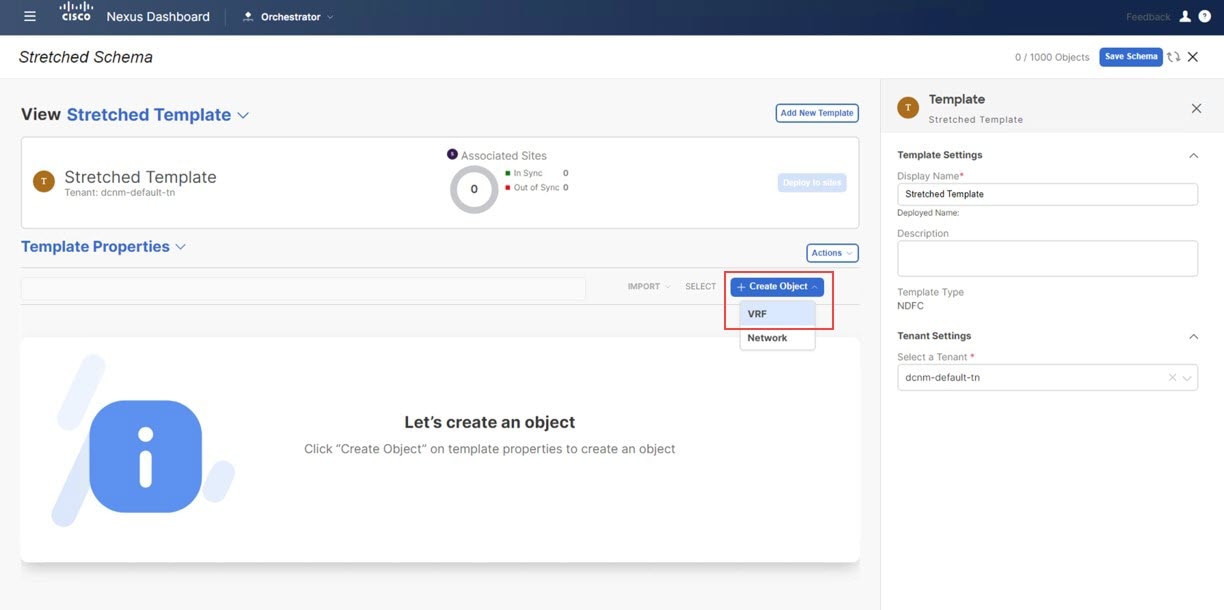Close the Template side panel
Image resolution: width=1224 pixels, height=610 pixels.
[1196, 108]
